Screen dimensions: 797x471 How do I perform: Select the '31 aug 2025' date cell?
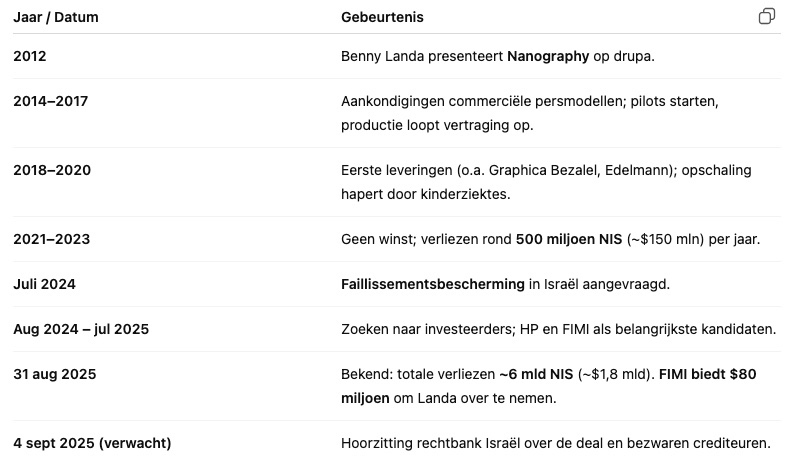point(54,374)
